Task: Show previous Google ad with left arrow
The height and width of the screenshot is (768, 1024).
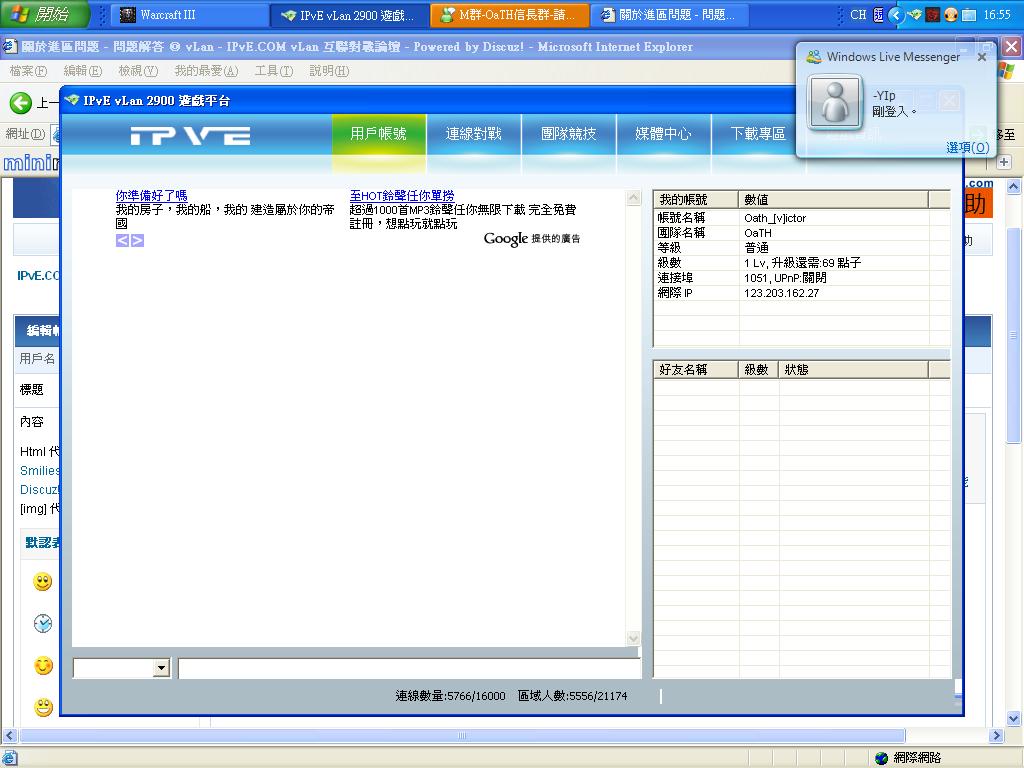Action: 122,240
